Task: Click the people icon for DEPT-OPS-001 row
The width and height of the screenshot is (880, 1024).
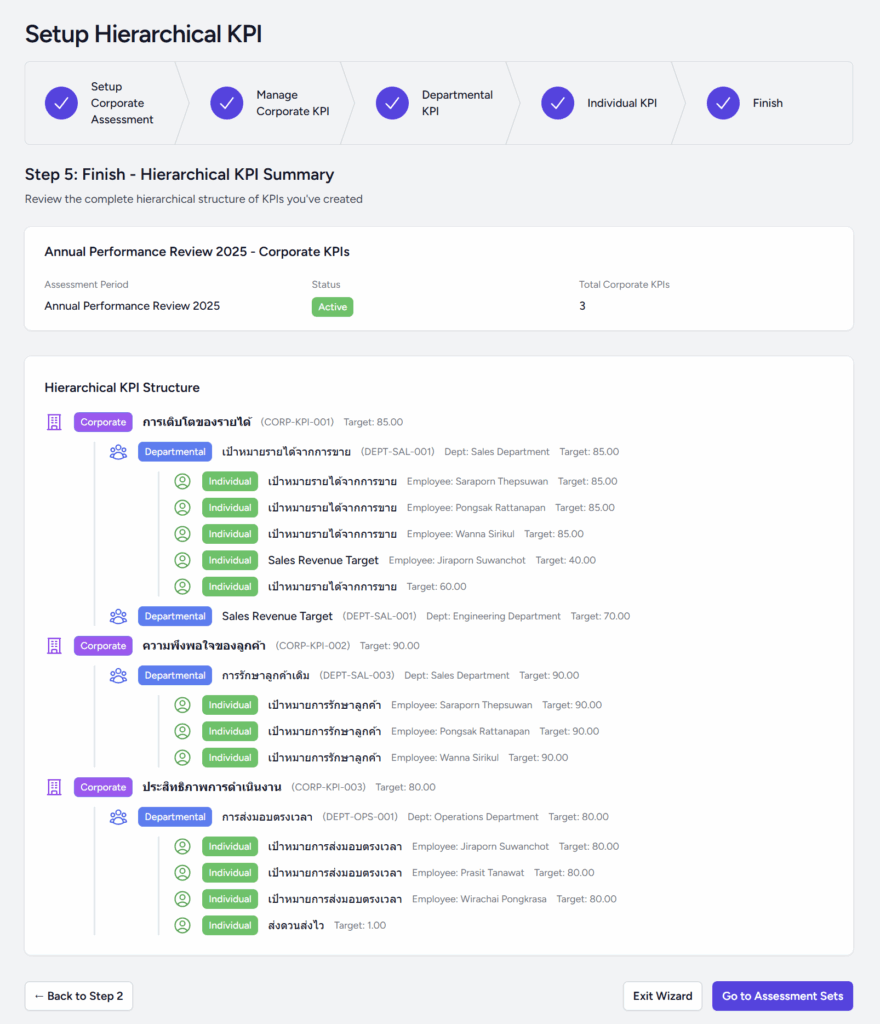Action: point(118,817)
